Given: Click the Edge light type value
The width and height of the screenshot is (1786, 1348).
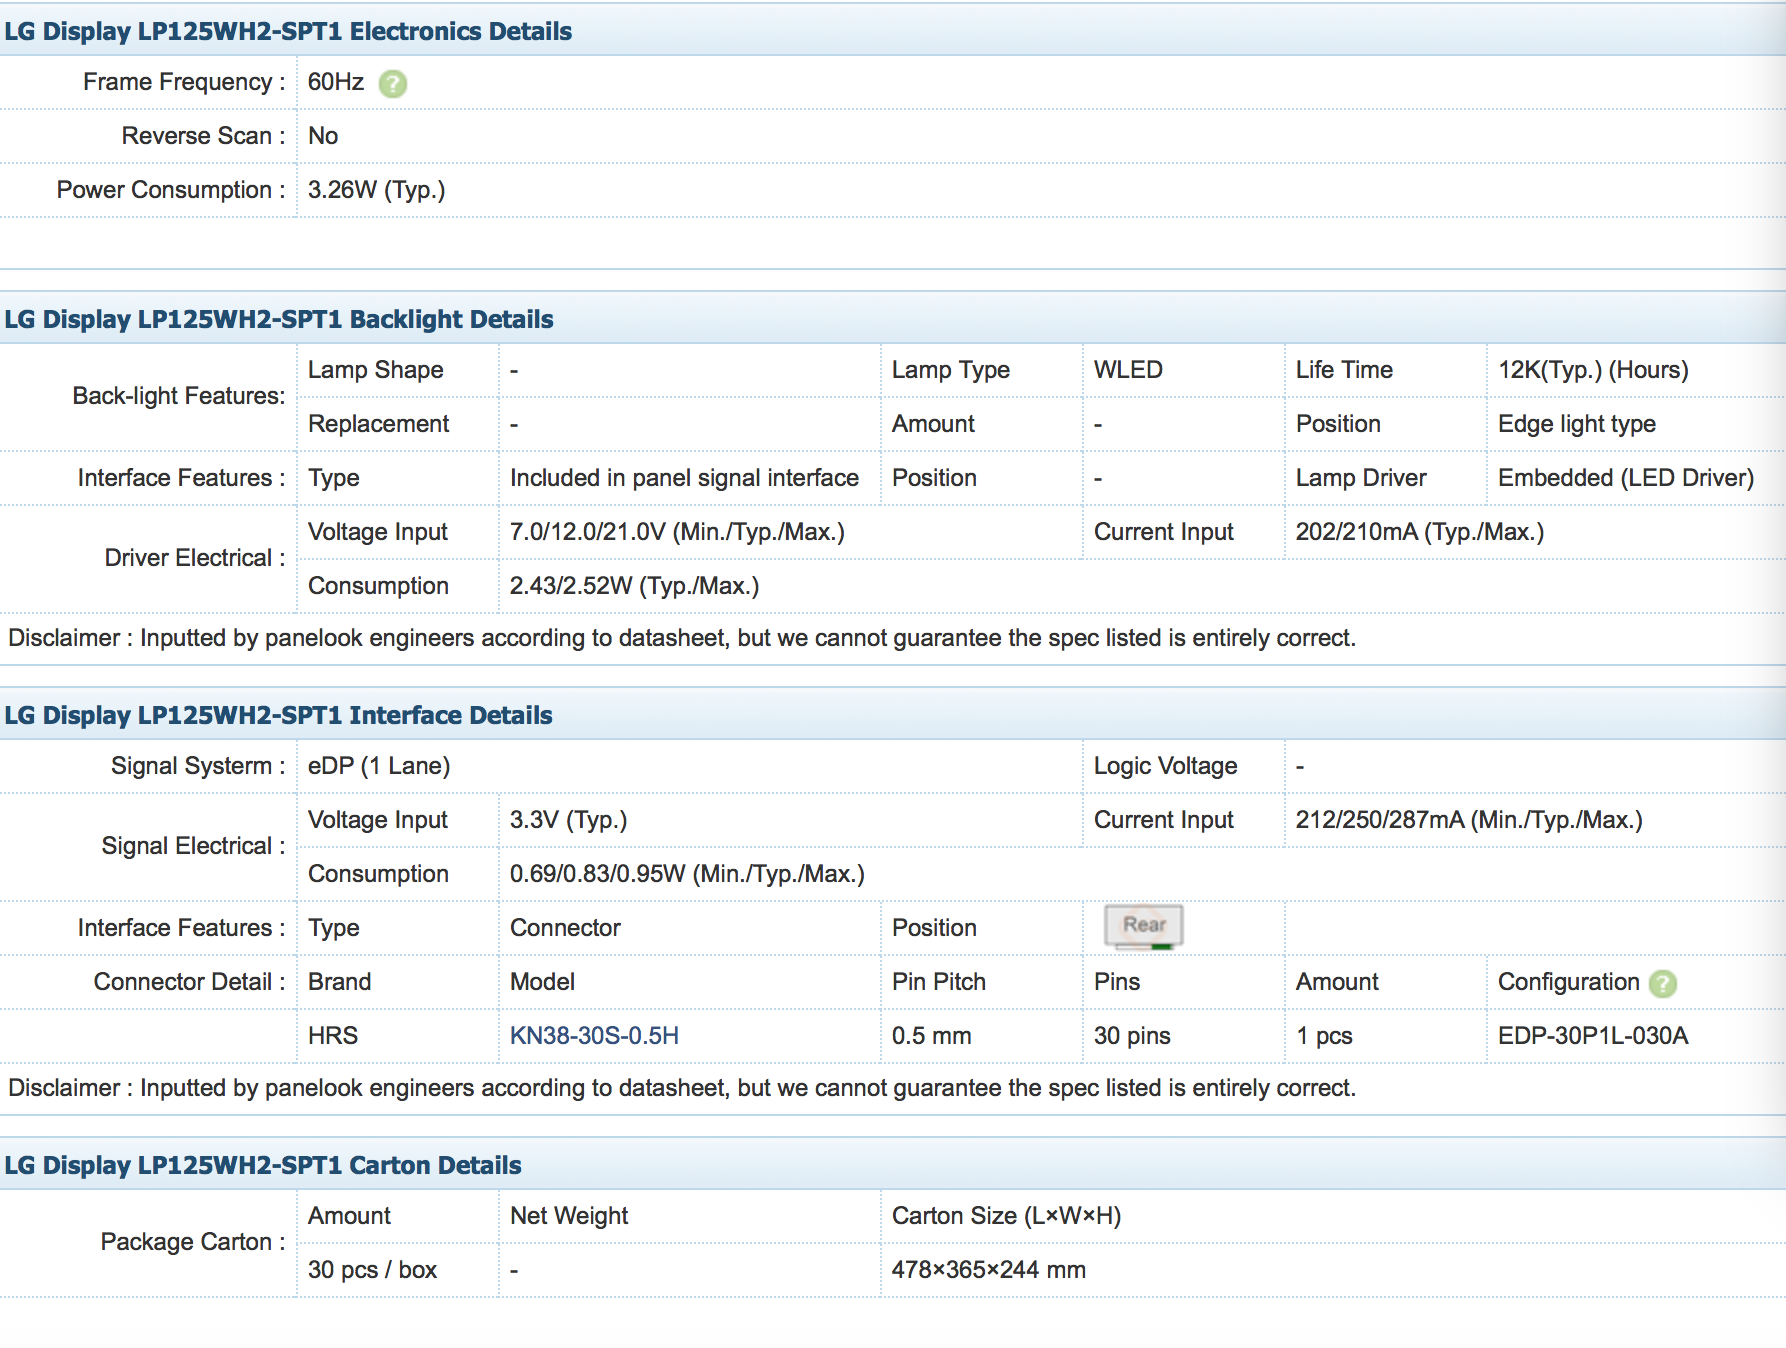Looking at the screenshot, I should 1577,424.
